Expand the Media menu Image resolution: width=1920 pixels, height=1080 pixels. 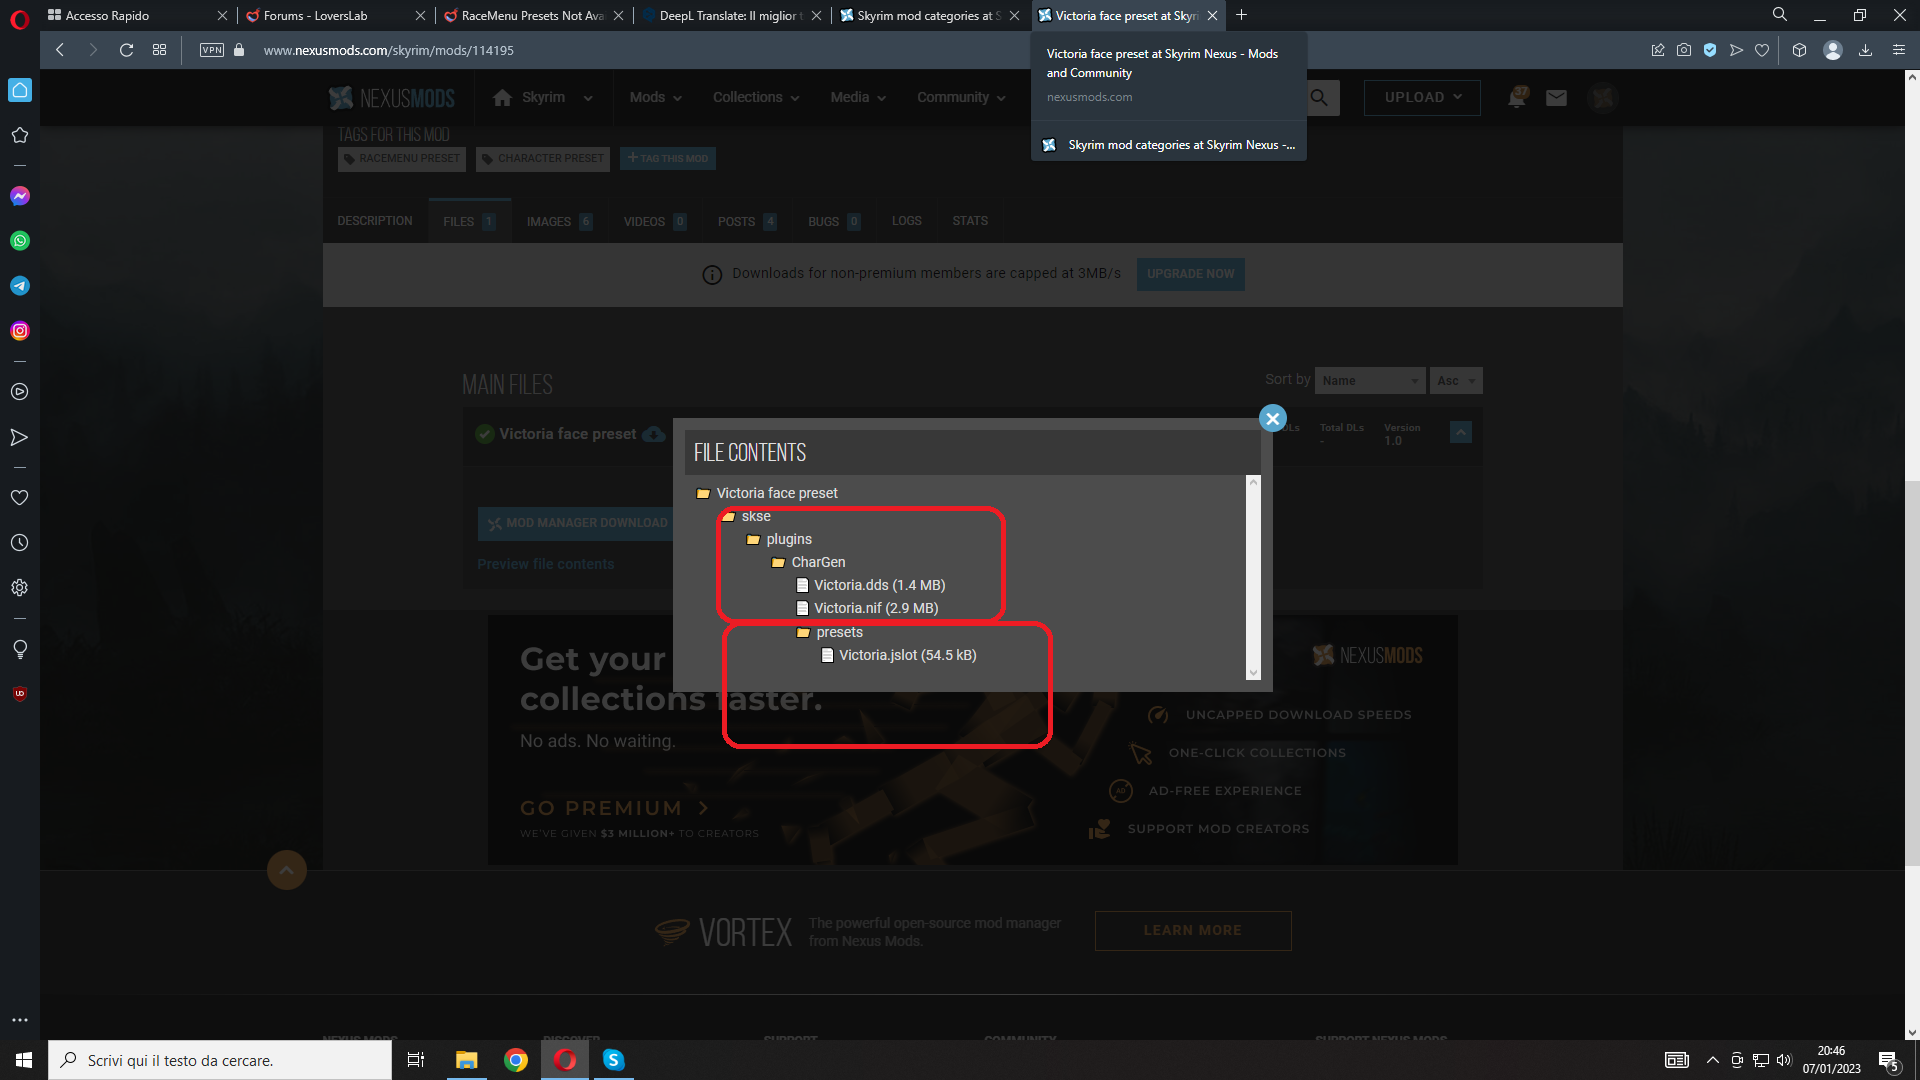(x=858, y=97)
